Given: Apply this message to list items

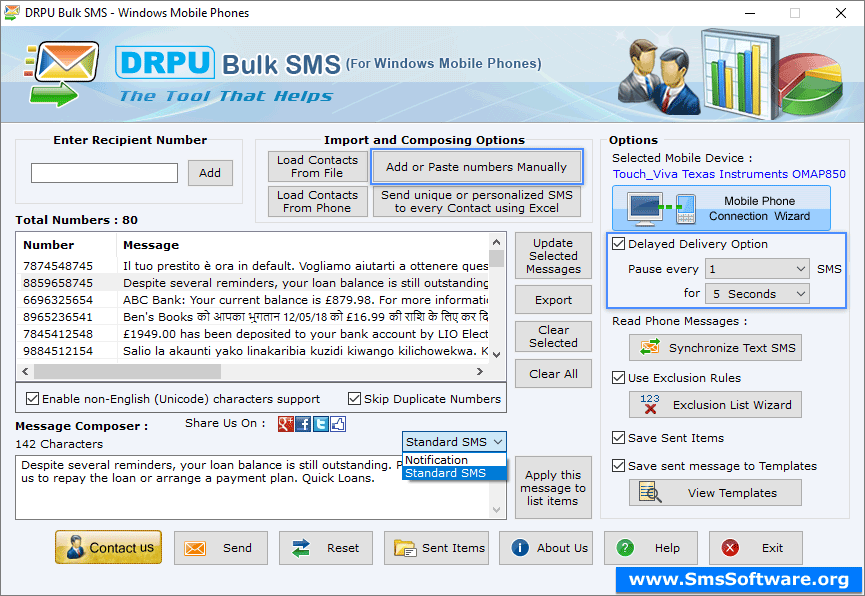Looking at the screenshot, I should pyautogui.click(x=553, y=488).
